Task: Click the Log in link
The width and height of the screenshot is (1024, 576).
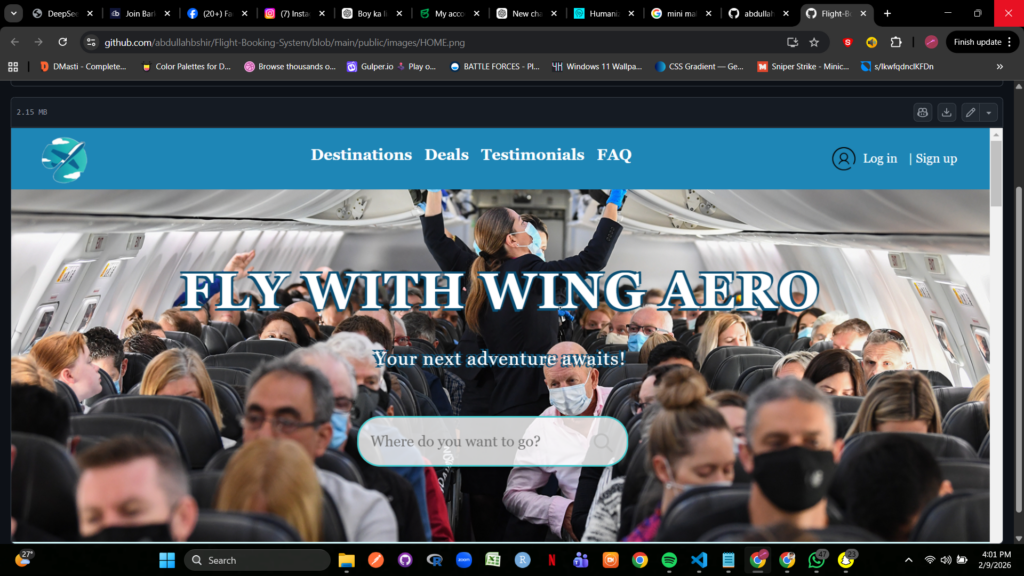Action: pyautogui.click(x=880, y=159)
